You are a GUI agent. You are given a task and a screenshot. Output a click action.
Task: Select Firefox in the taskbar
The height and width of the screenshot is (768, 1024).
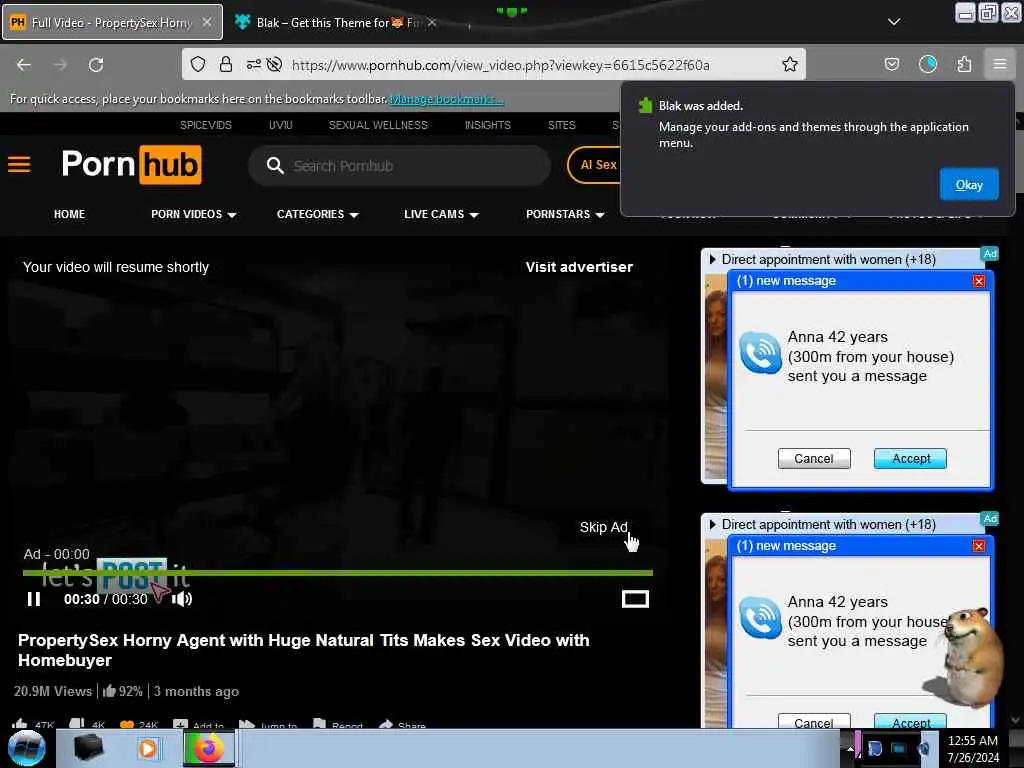(x=208, y=748)
